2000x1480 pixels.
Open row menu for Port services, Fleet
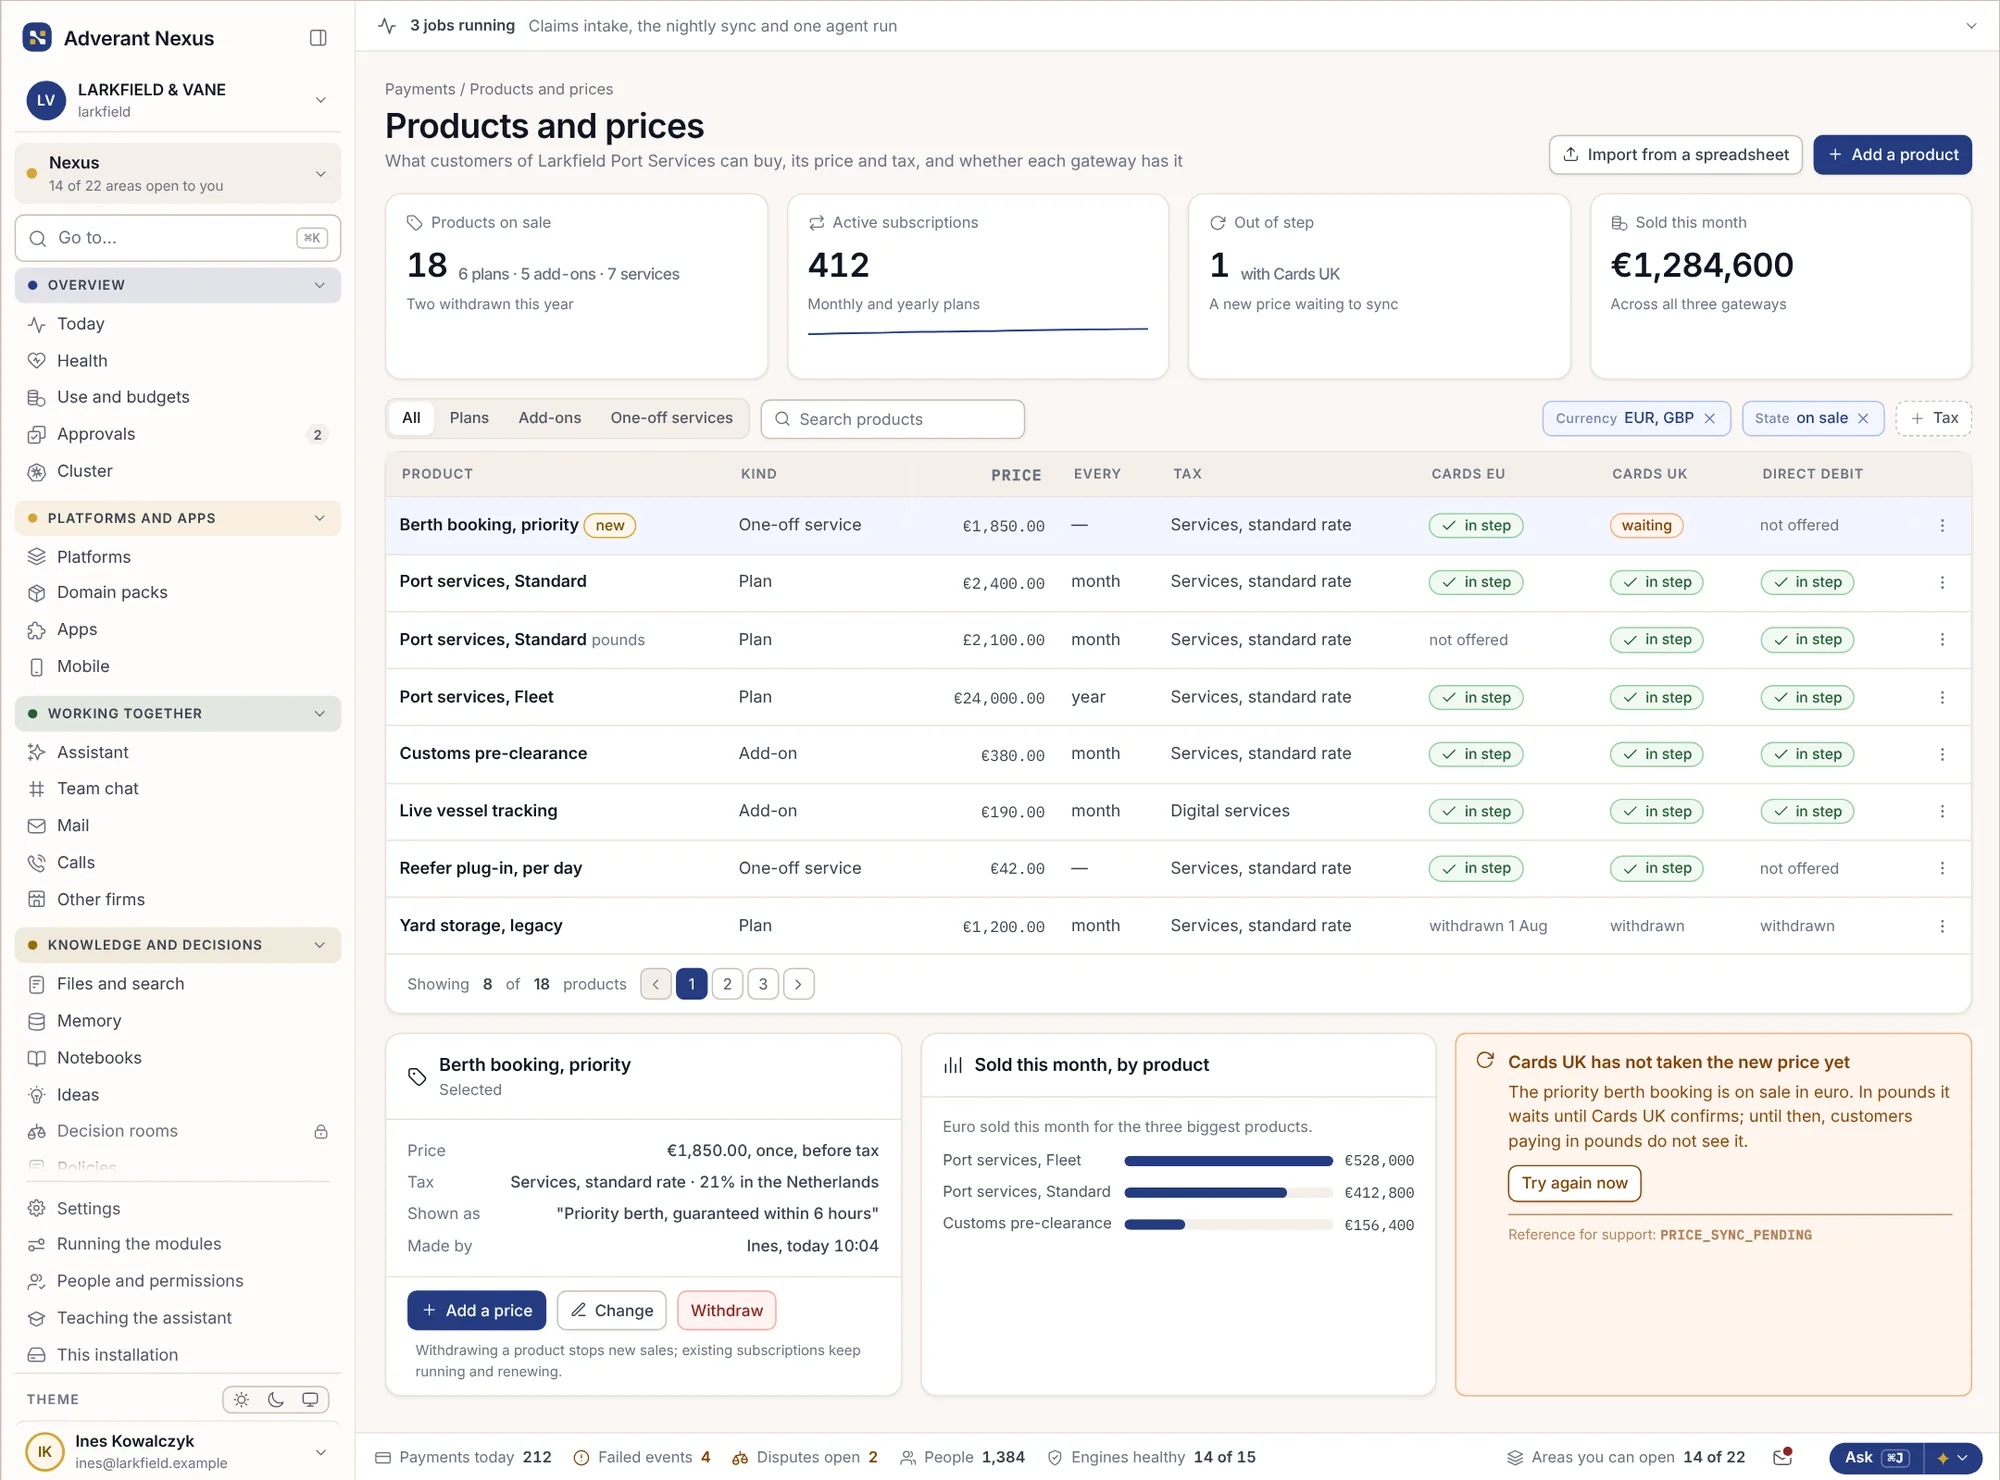click(1942, 697)
